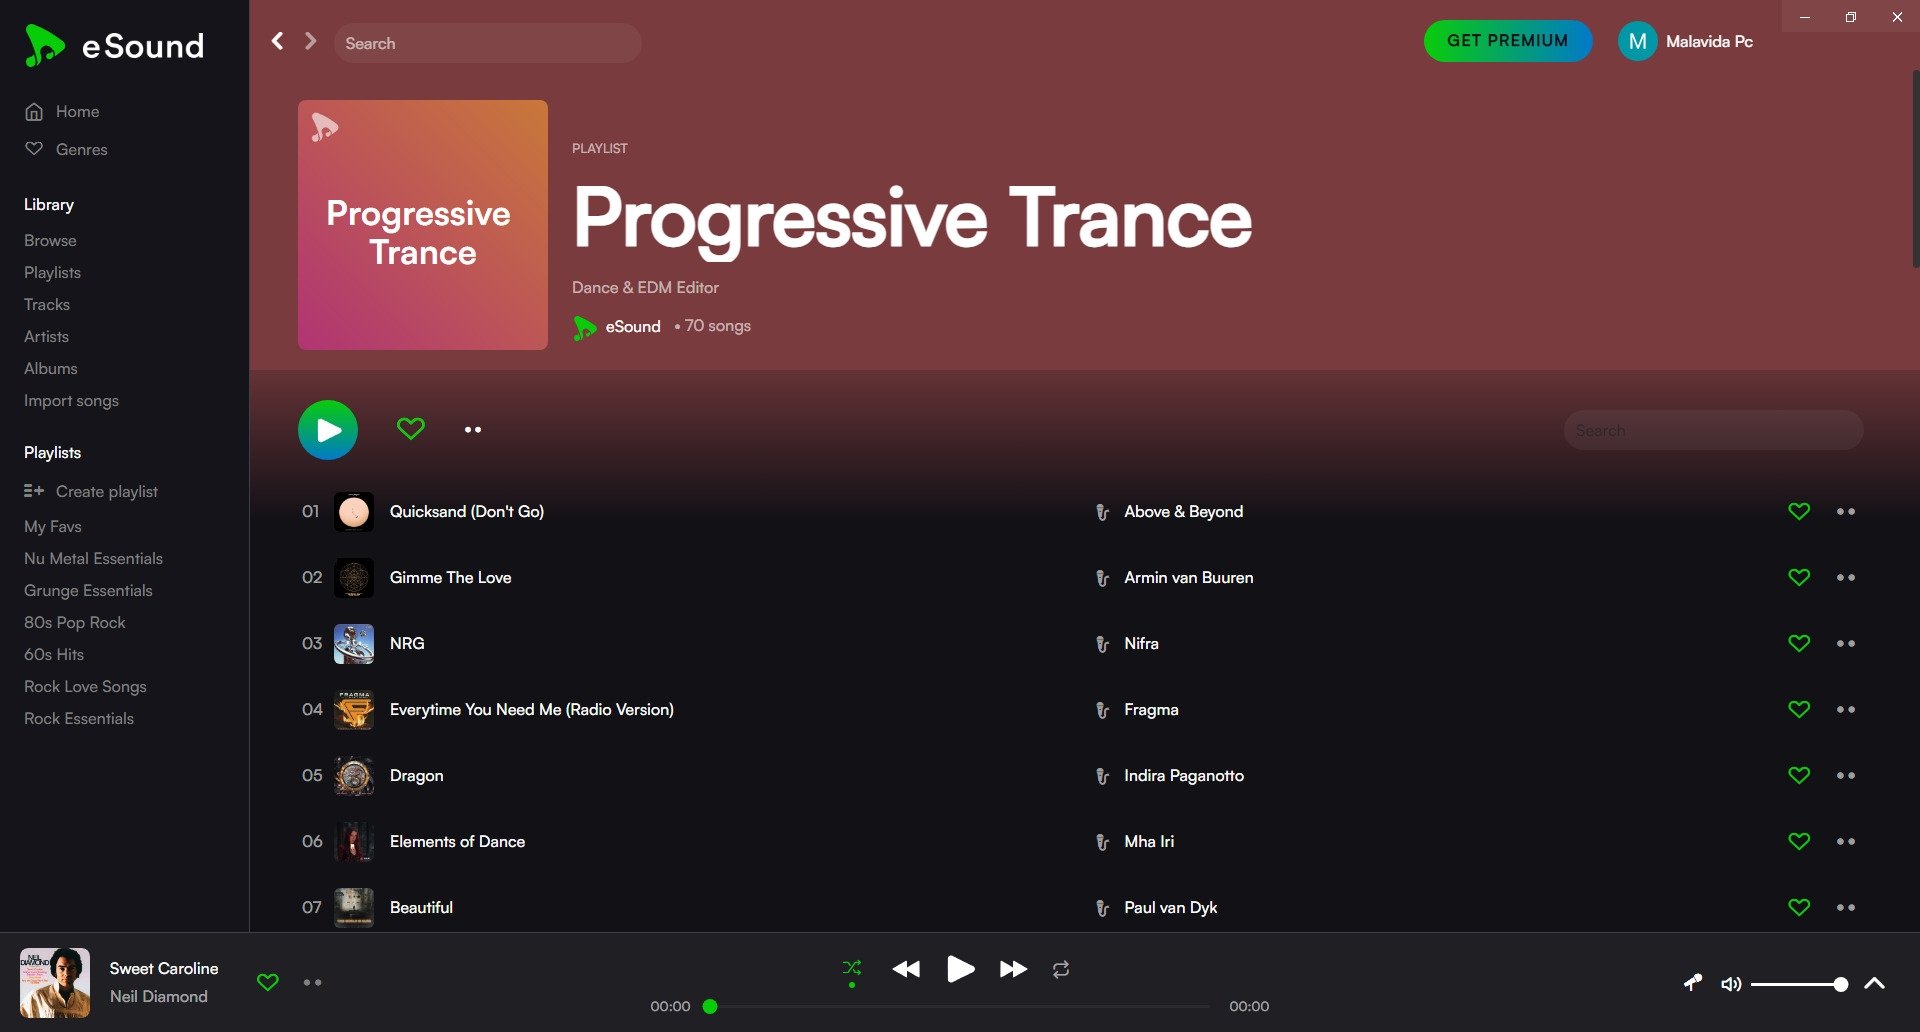Skip to previous track

906,969
